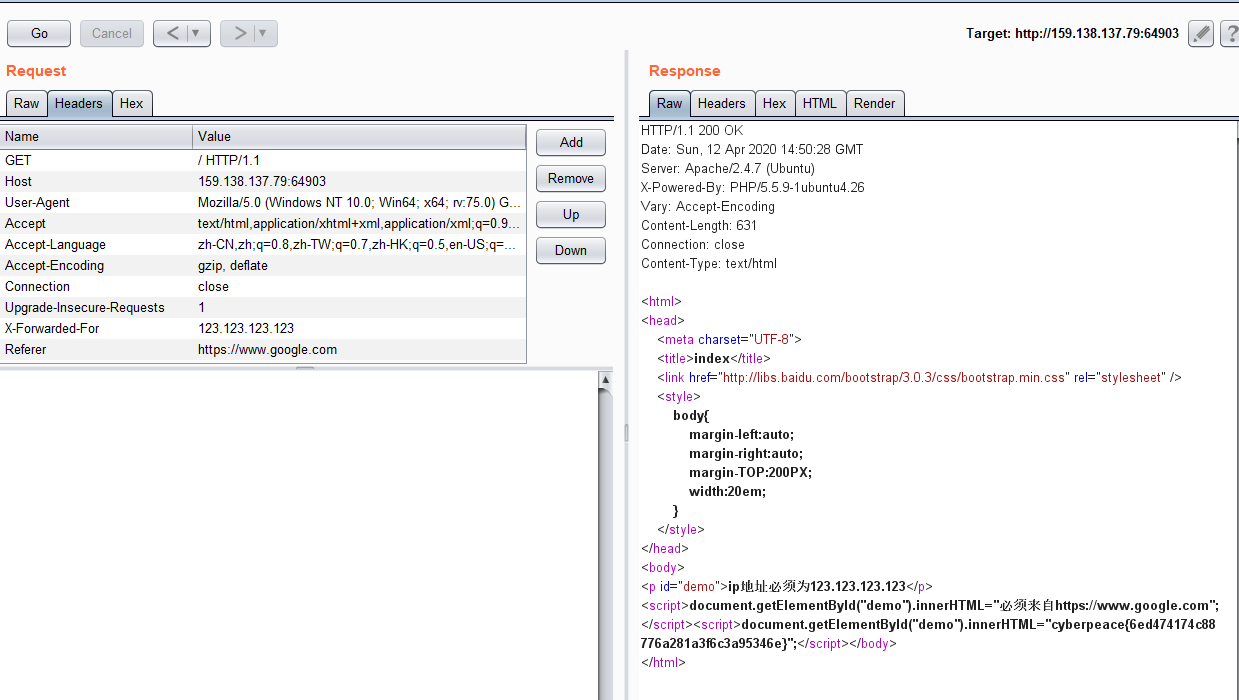Sort by the Value column header
Screen dimensions: 1239x700
[x=359, y=137]
